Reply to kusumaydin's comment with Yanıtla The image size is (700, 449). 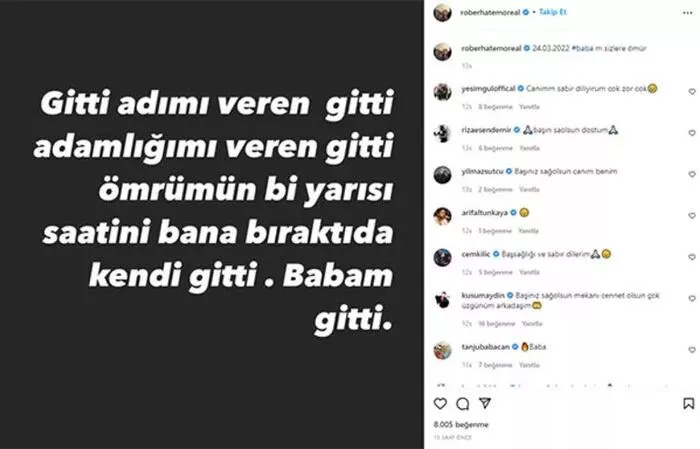532,324
